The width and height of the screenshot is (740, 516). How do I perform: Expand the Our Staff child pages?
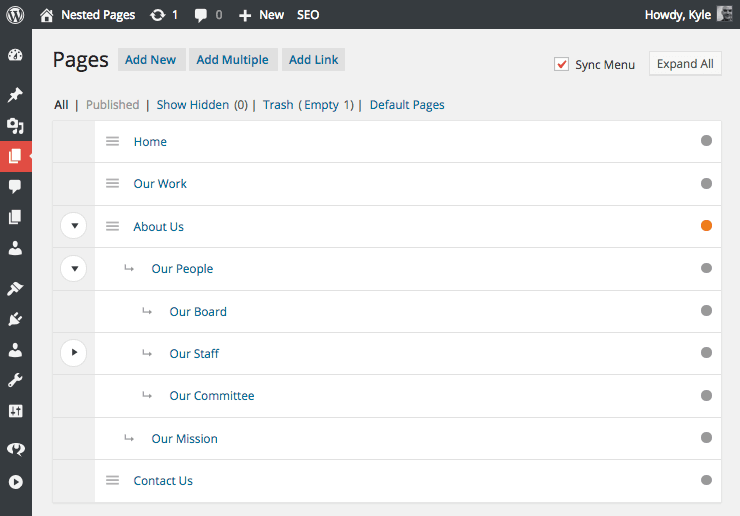pos(74,353)
